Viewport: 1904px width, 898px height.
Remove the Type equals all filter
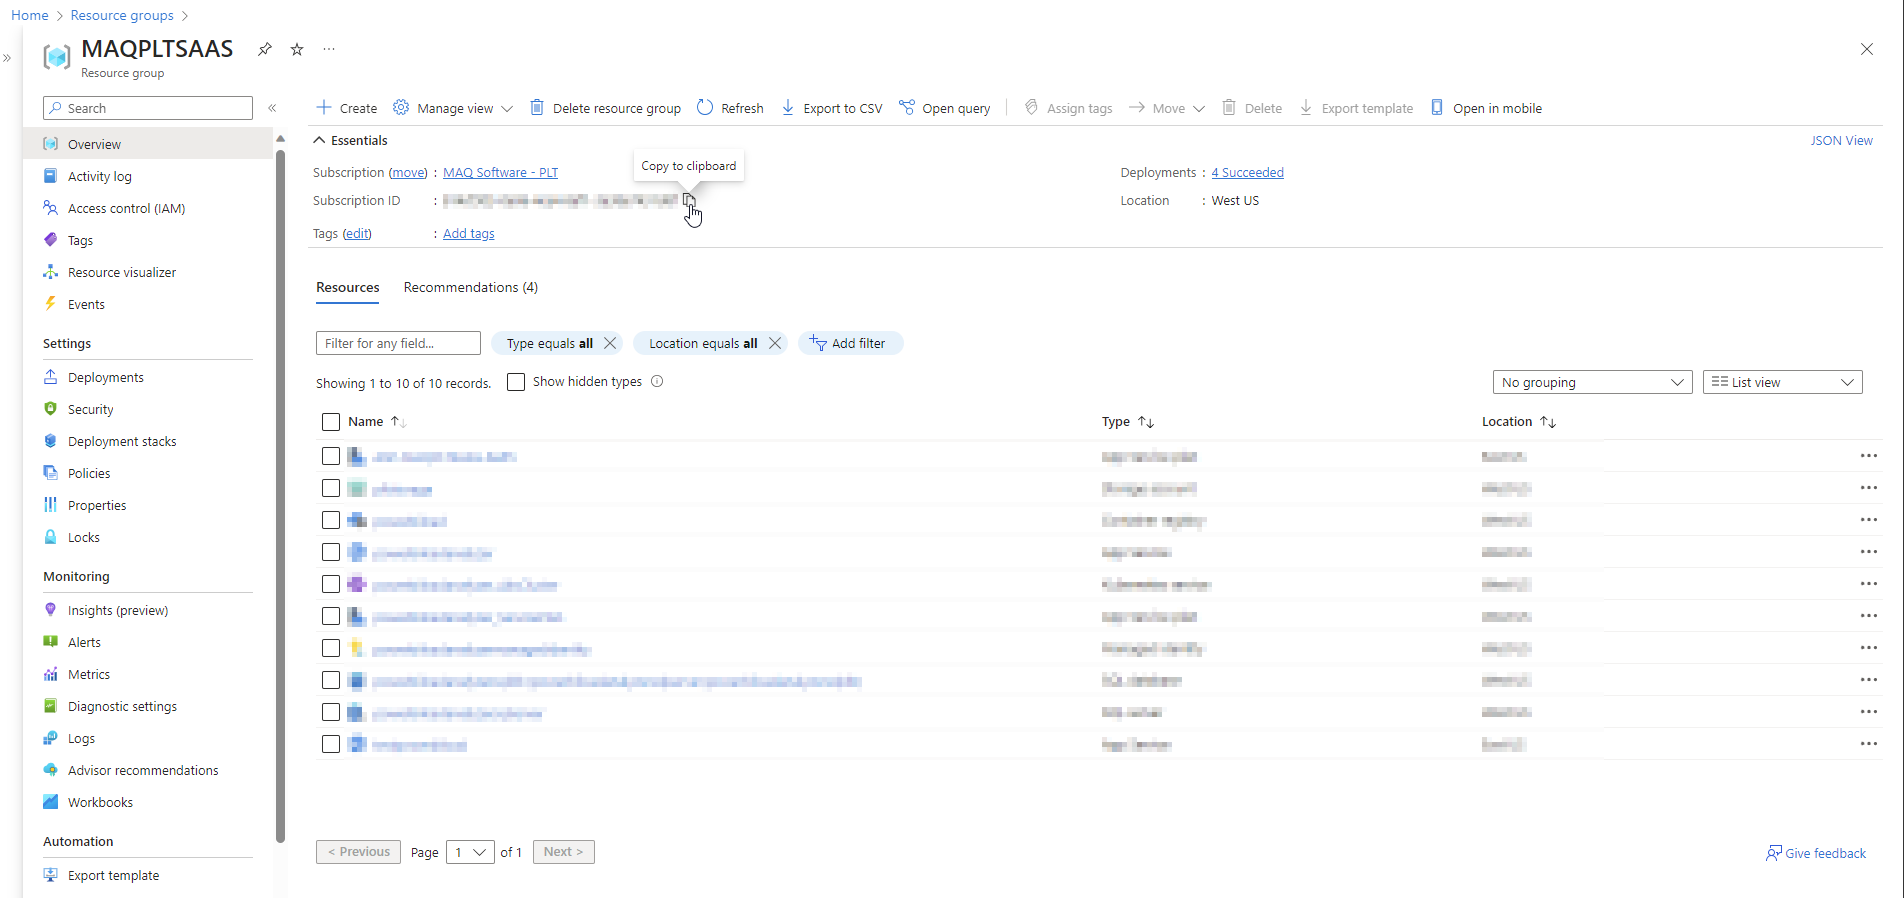coord(610,343)
